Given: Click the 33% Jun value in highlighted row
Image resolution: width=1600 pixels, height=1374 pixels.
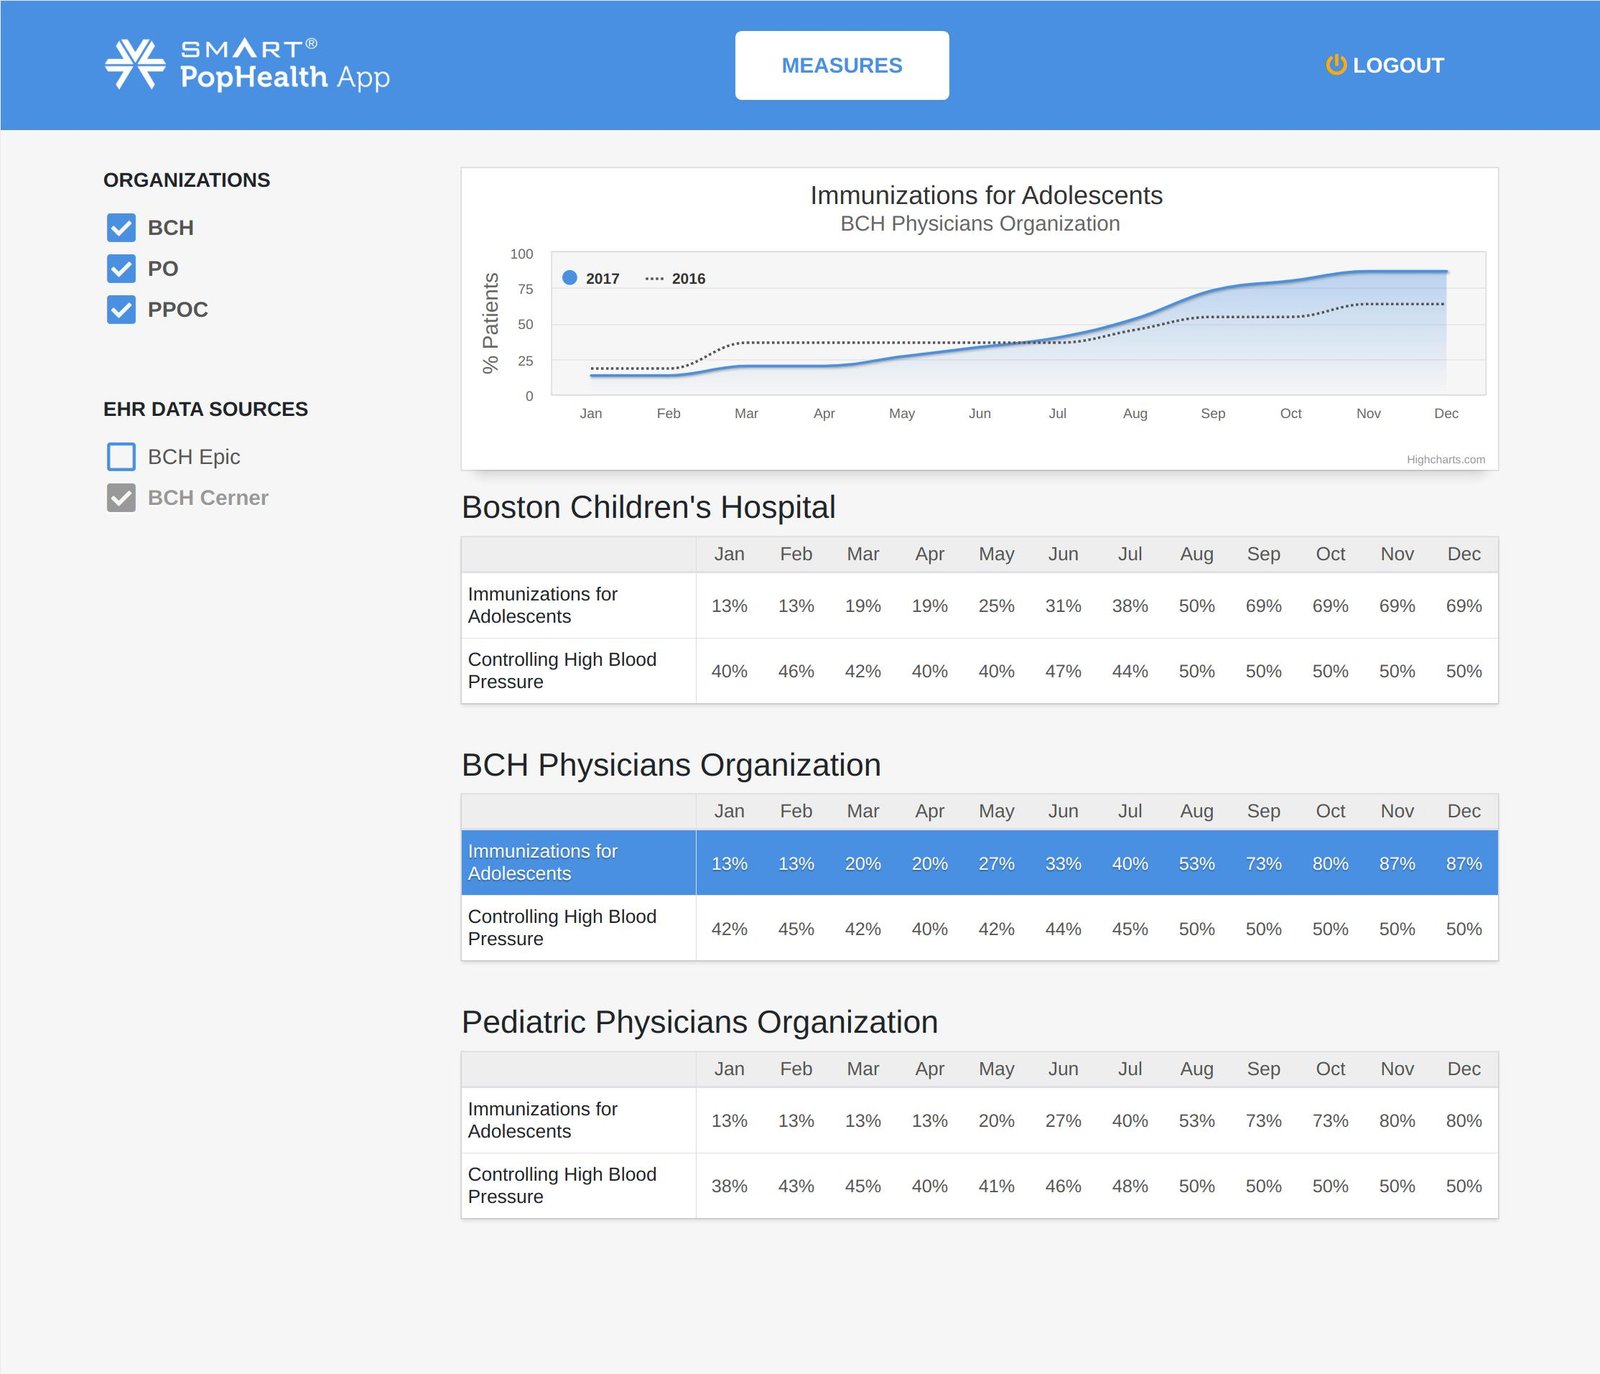Looking at the screenshot, I should 1063,864.
